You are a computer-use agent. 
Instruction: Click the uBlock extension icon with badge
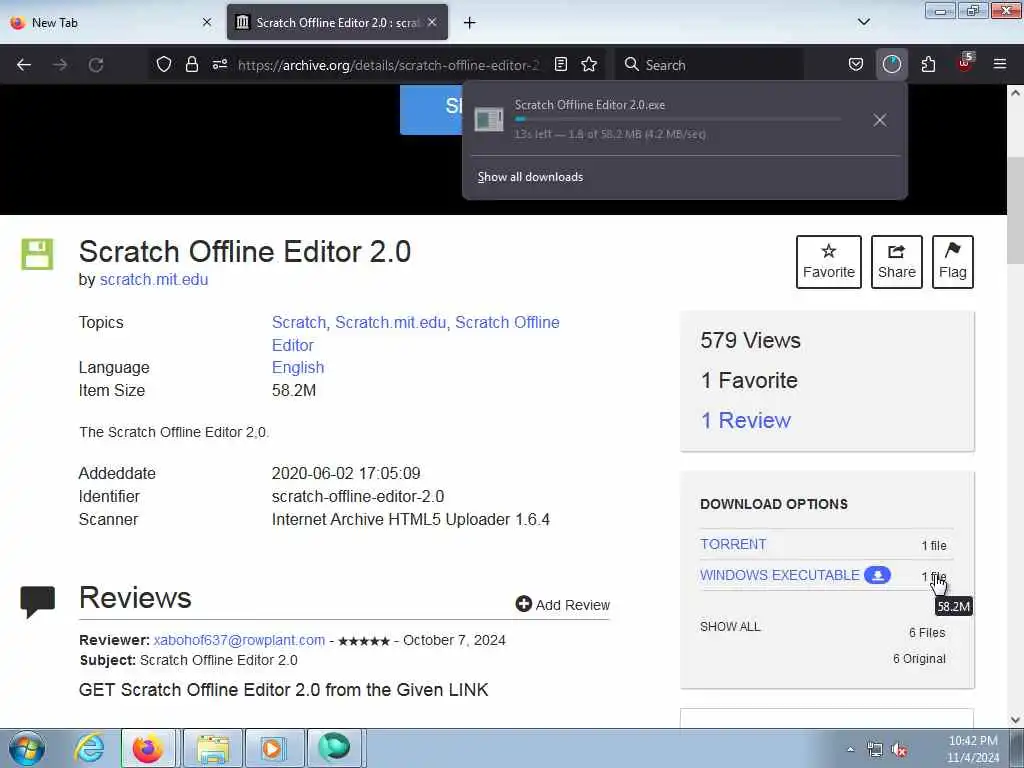[x=965, y=63]
